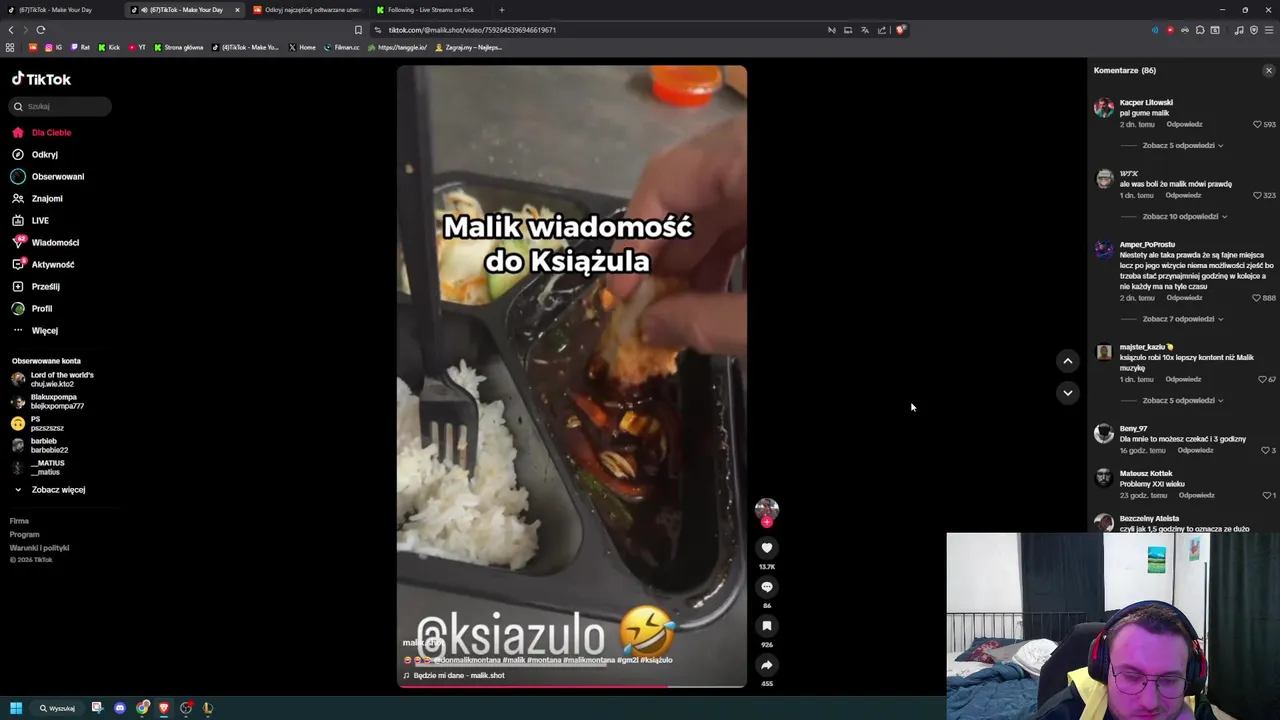This screenshot has height=720, width=1280.
Task: Like majster_kaziu comment with 67 likes
Action: pos(1262,380)
